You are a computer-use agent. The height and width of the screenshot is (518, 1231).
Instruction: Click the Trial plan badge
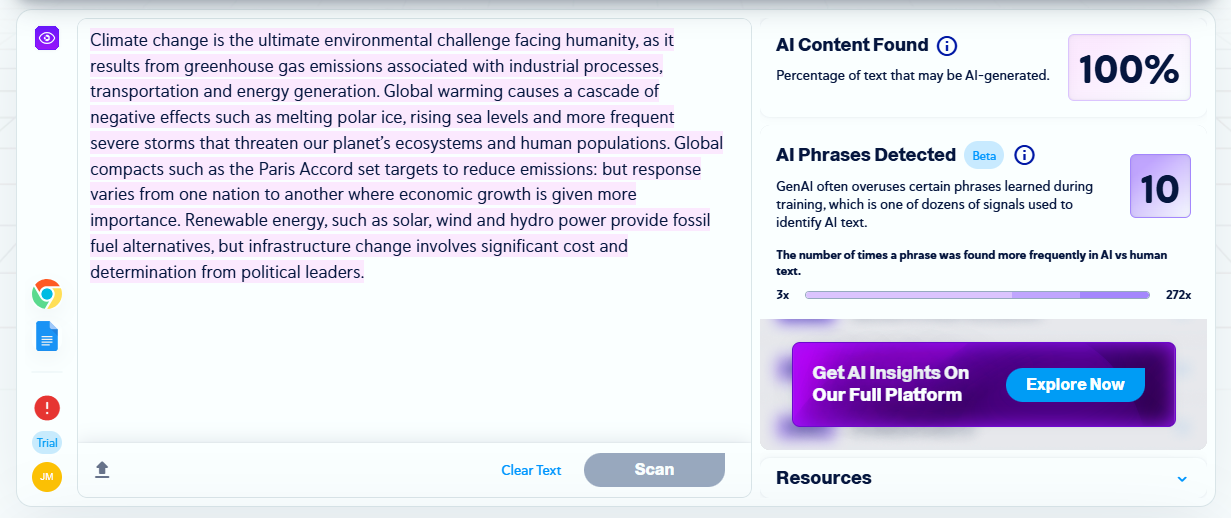47,443
